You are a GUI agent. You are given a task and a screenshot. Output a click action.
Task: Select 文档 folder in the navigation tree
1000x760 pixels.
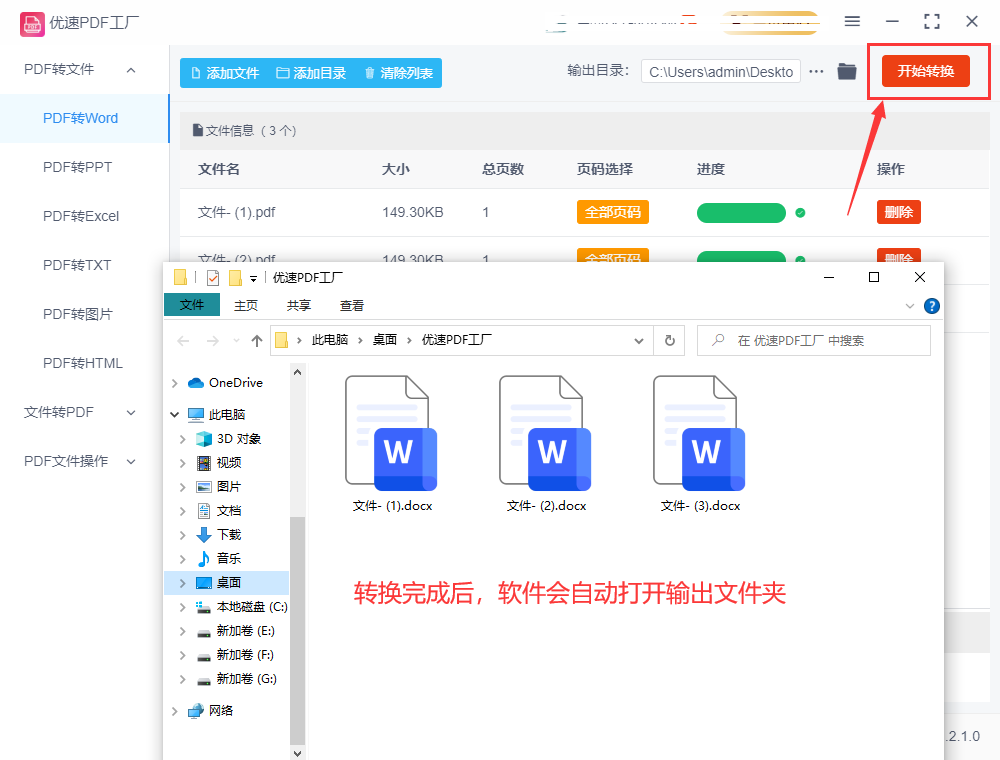pyautogui.click(x=219, y=511)
